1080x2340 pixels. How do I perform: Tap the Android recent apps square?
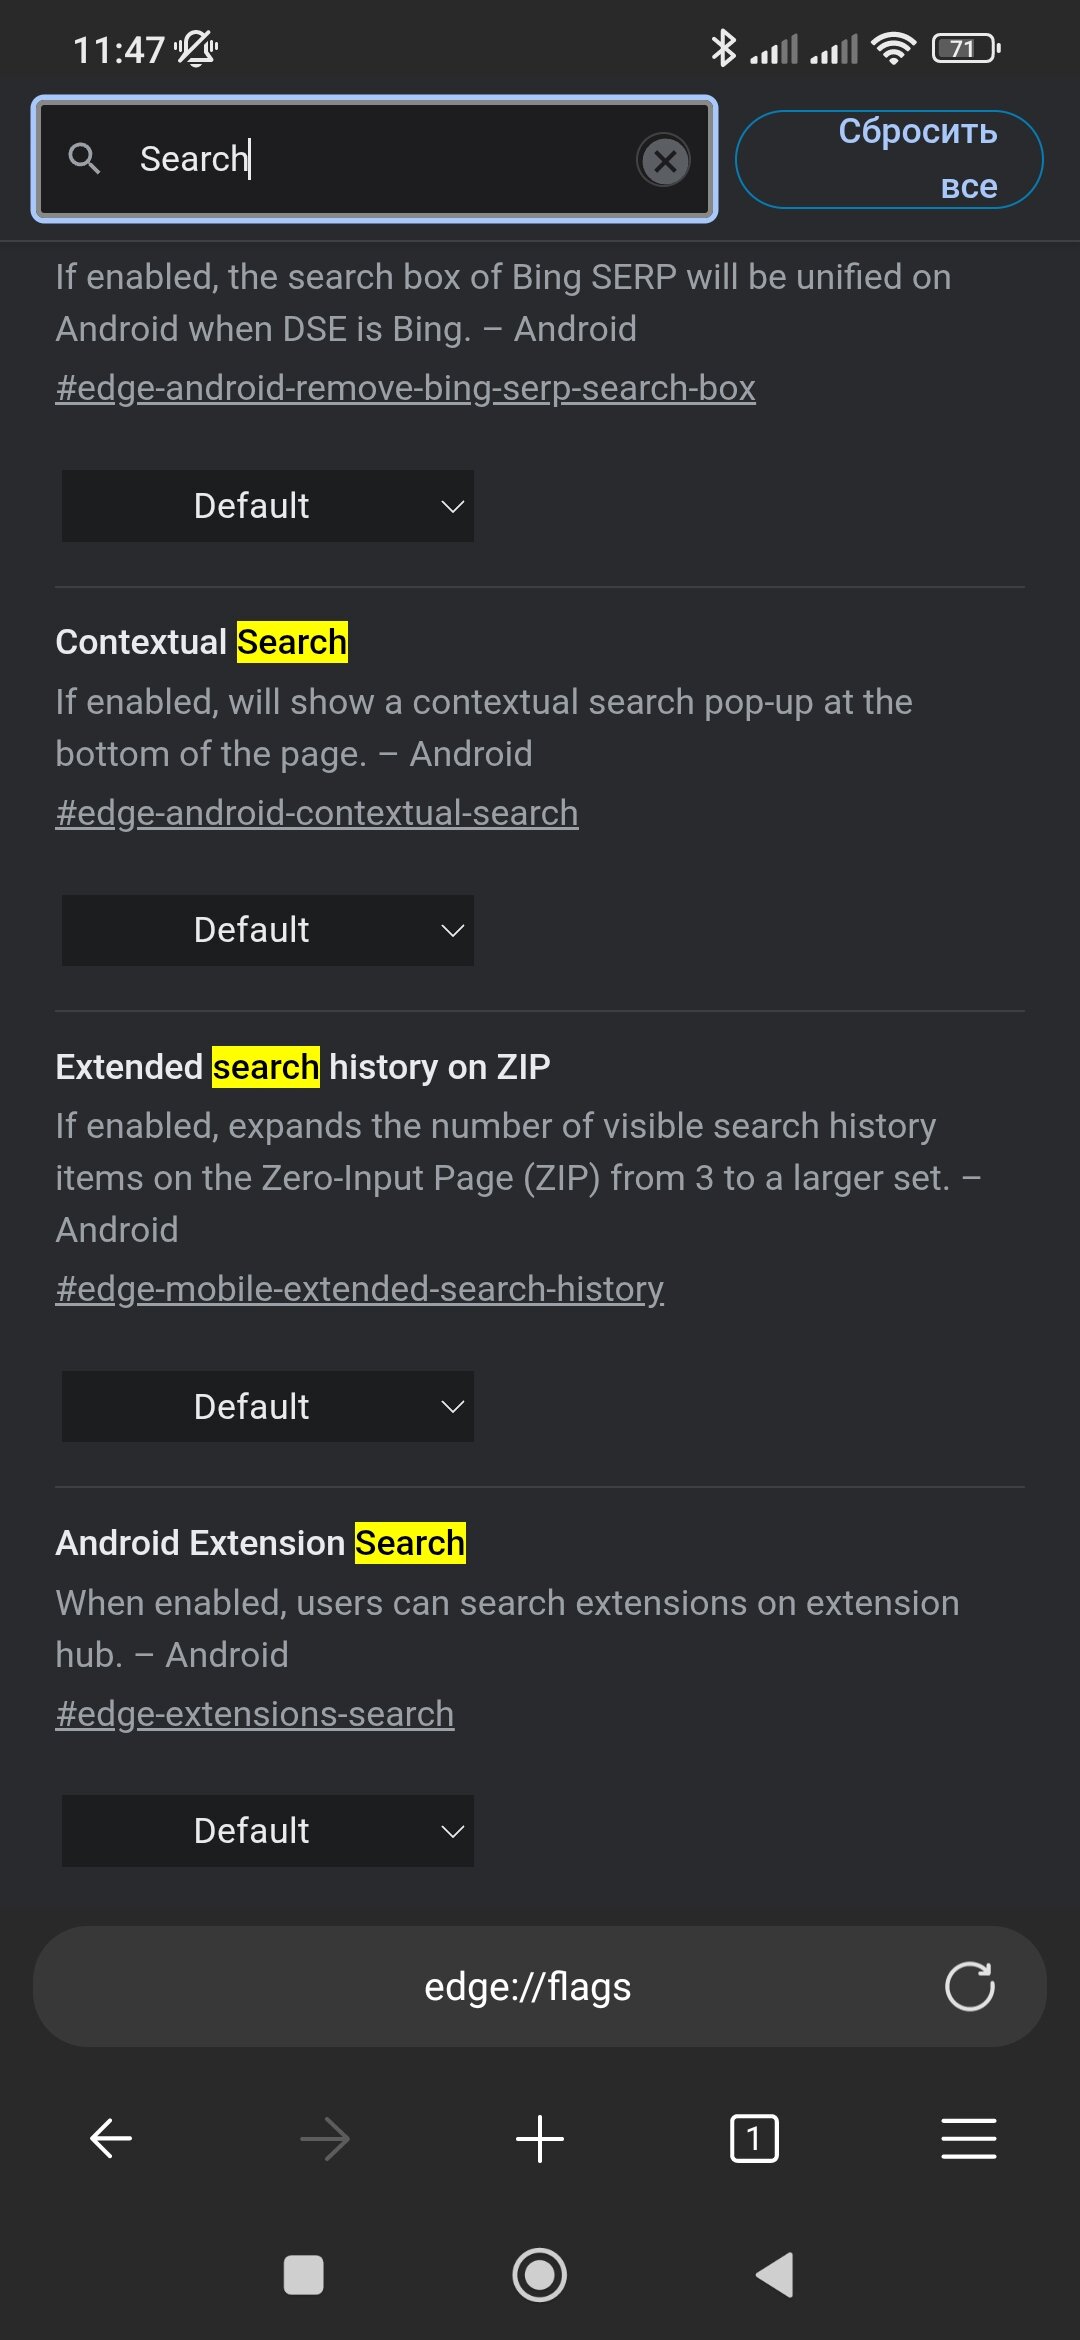[x=303, y=2275]
